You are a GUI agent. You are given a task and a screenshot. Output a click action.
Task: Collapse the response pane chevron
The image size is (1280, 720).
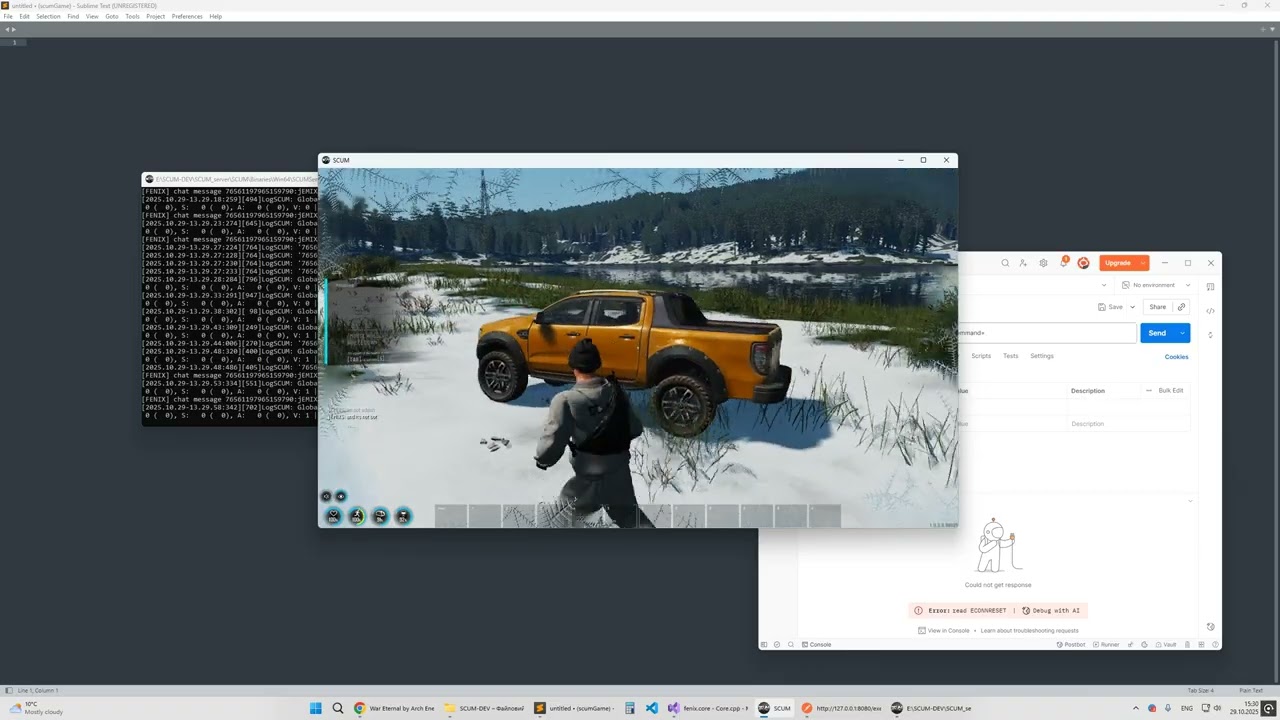click(x=1190, y=501)
